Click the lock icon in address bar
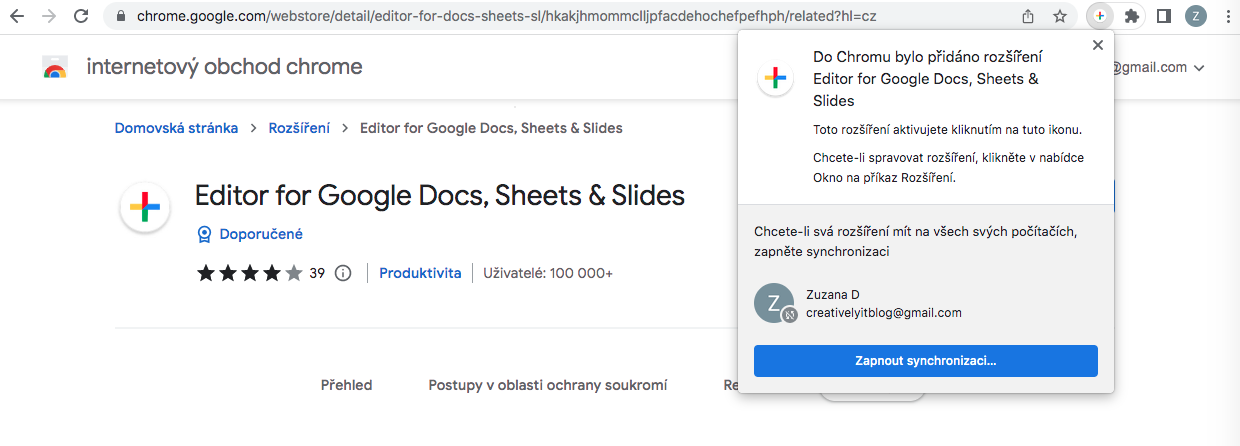The image size is (1240, 446). [120, 17]
